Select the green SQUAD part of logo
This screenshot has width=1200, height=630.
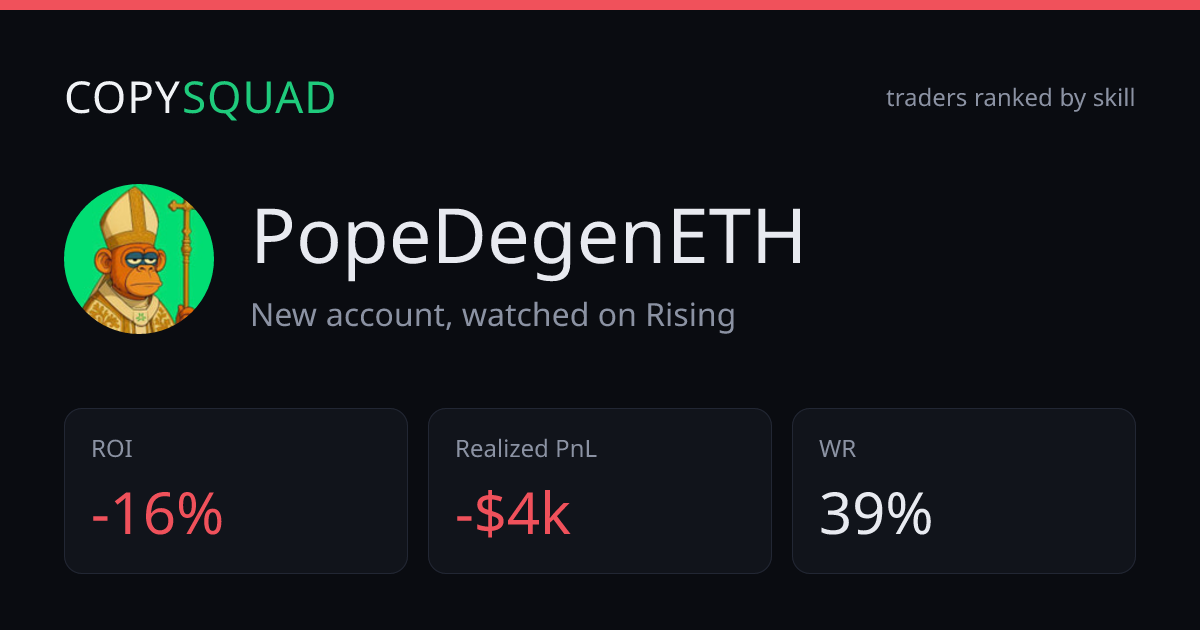[x=259, y=98]
